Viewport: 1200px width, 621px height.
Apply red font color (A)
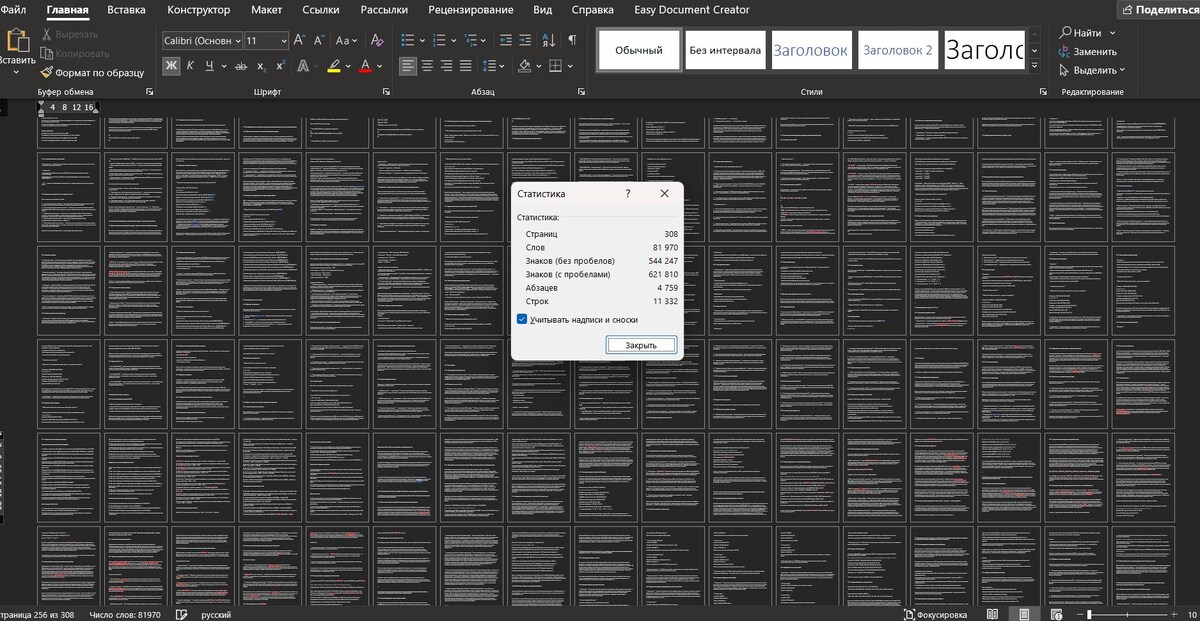pos(365,66)
